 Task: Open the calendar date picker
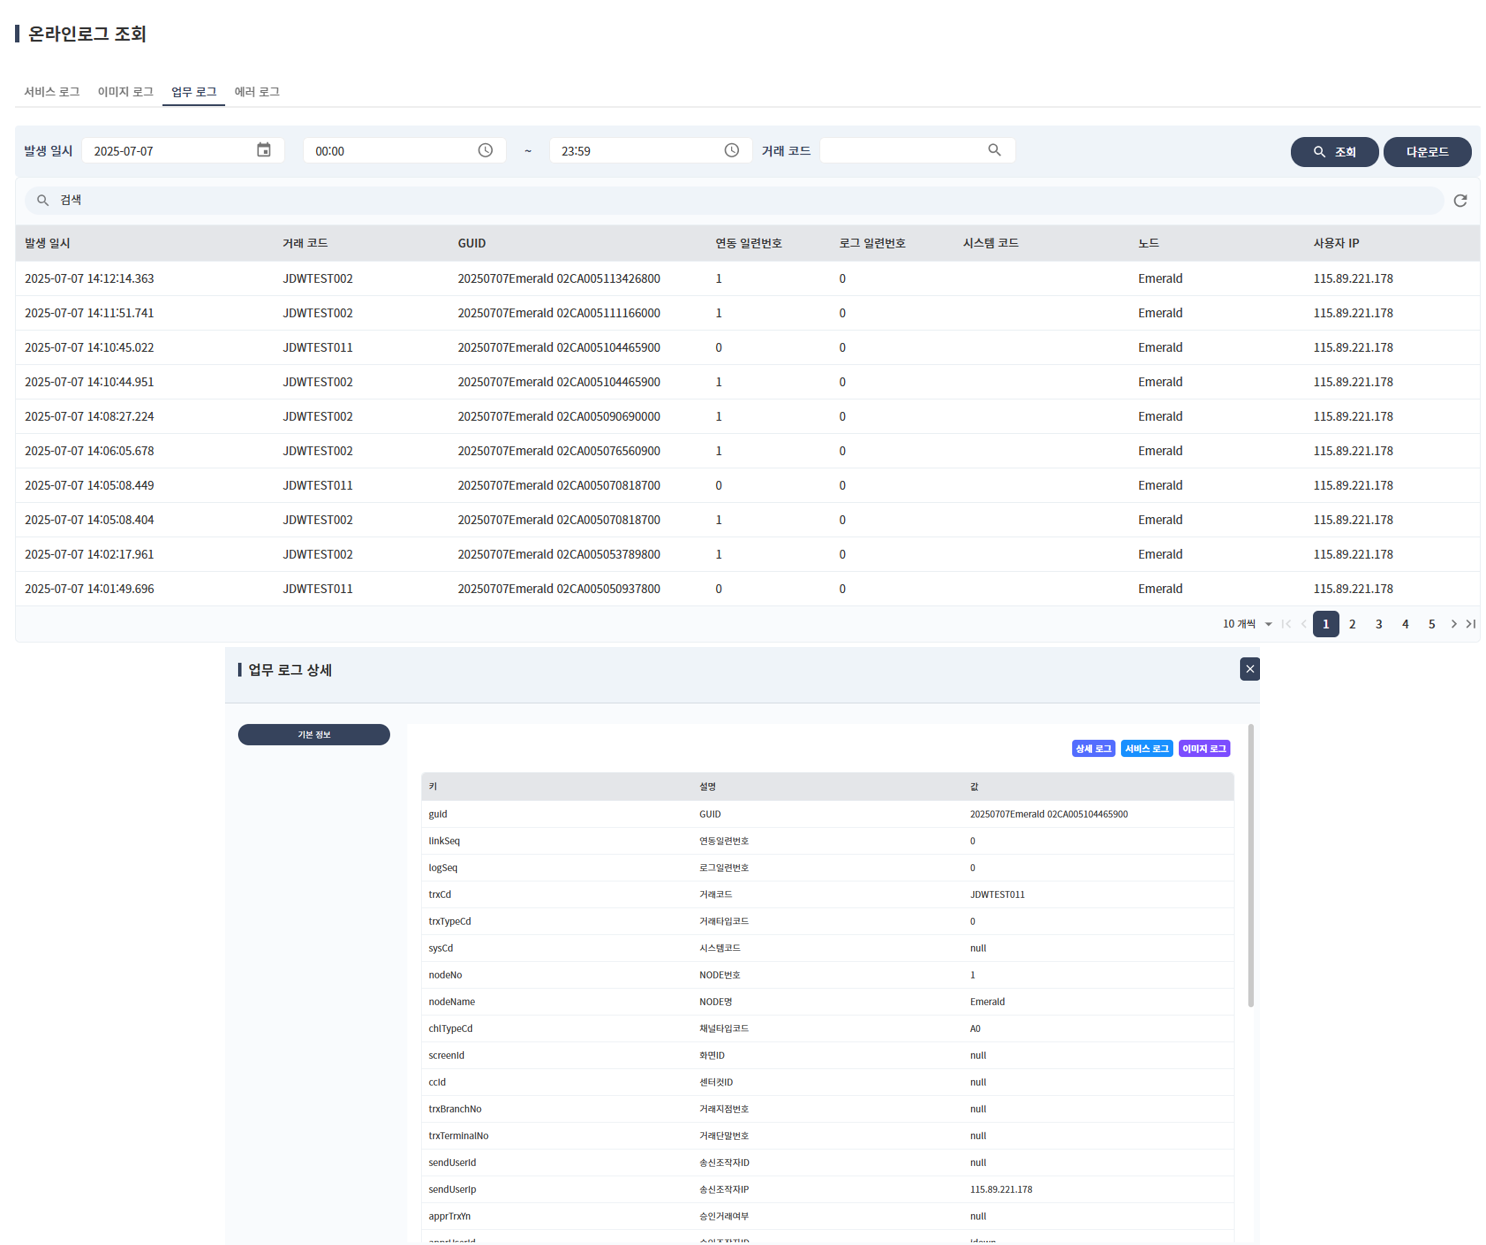pyautogui.click(x=263, y=150)
